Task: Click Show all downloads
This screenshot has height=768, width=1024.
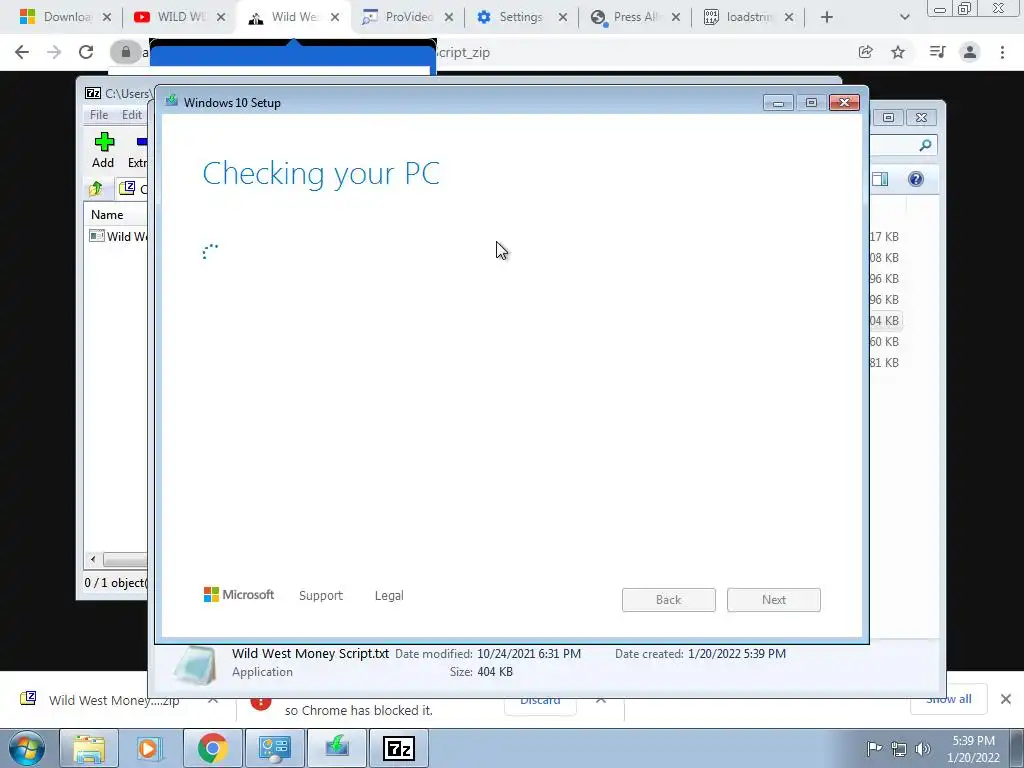Action: pyautogui.click(x=949, y=699)
